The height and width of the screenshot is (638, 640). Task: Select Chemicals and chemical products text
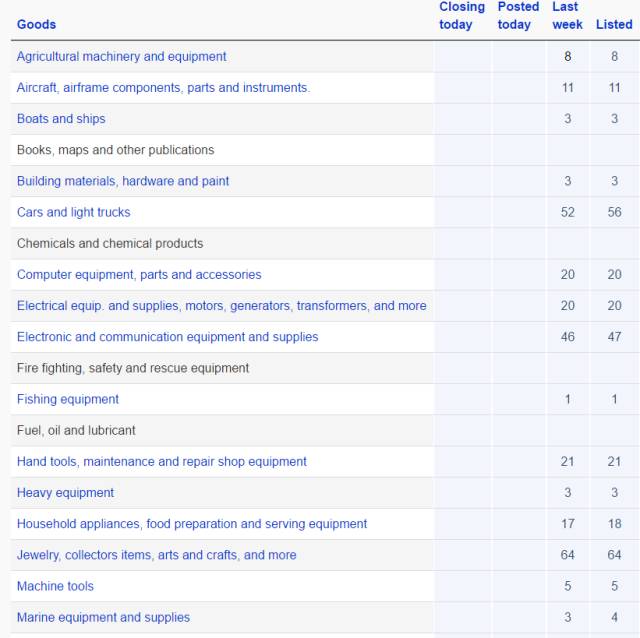(110, 244)
